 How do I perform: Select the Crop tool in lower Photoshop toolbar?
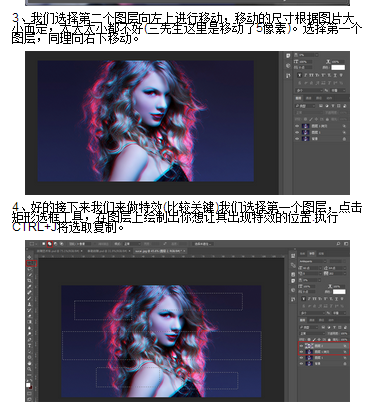point(29,281)
